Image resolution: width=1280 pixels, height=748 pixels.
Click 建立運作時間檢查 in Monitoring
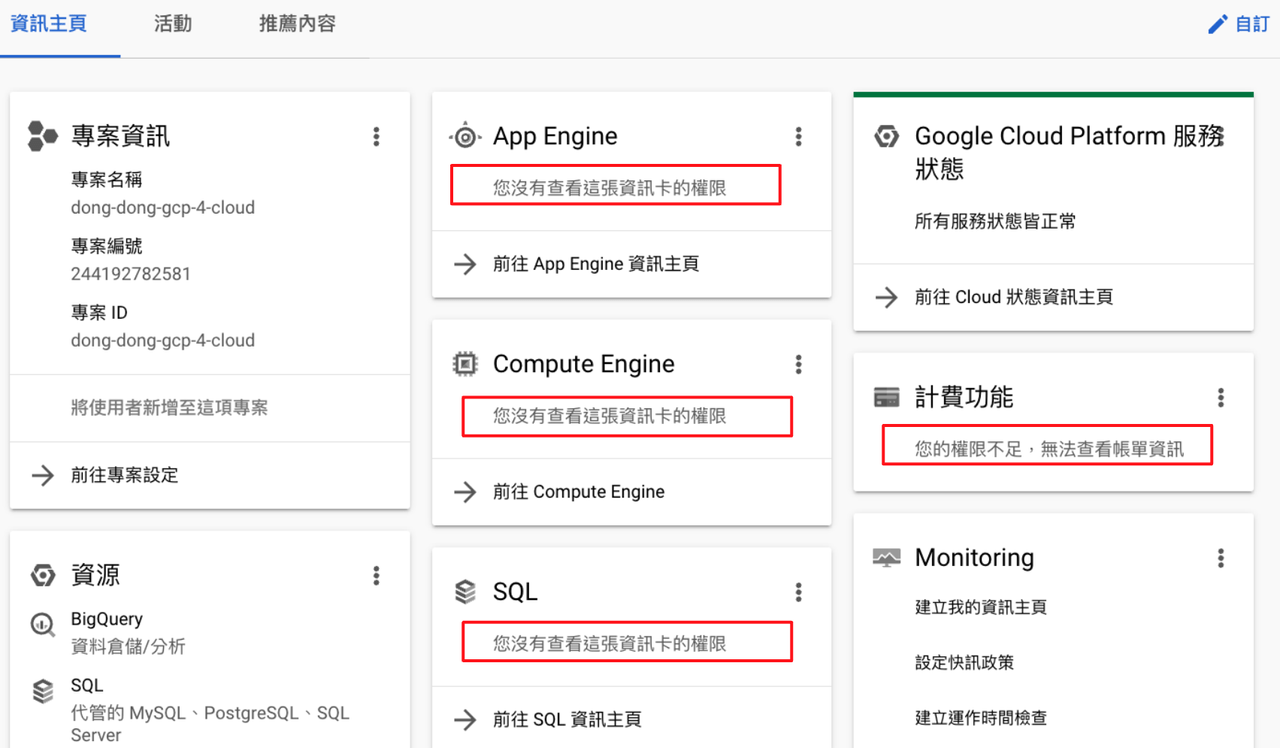click(981, 718)
